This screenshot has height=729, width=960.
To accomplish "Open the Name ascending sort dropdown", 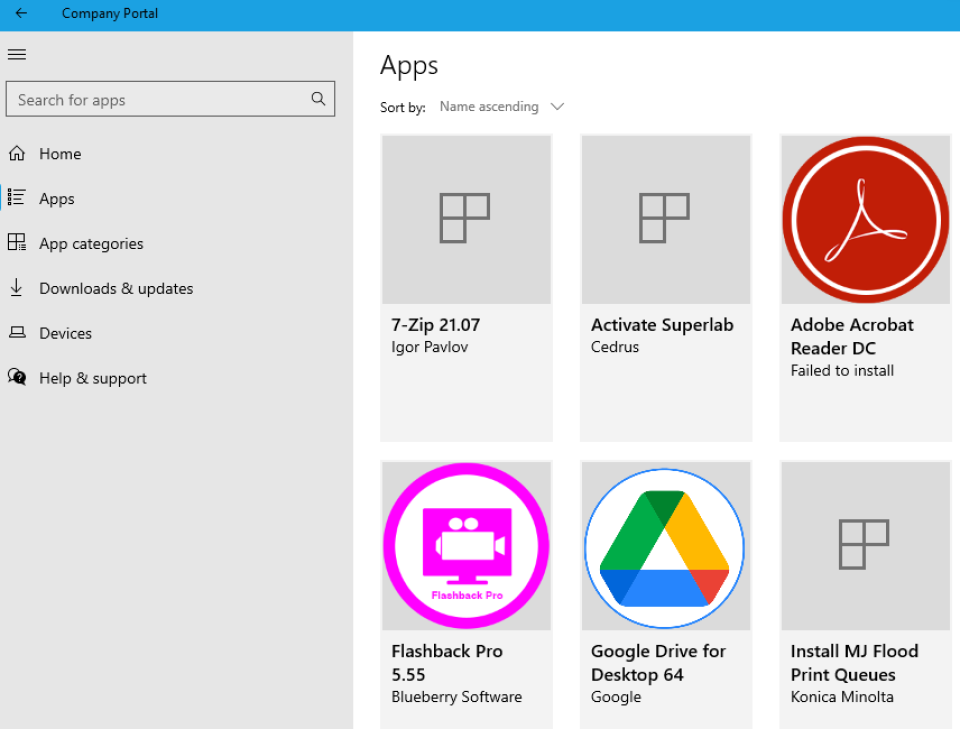I will click(x=502, y=107).
